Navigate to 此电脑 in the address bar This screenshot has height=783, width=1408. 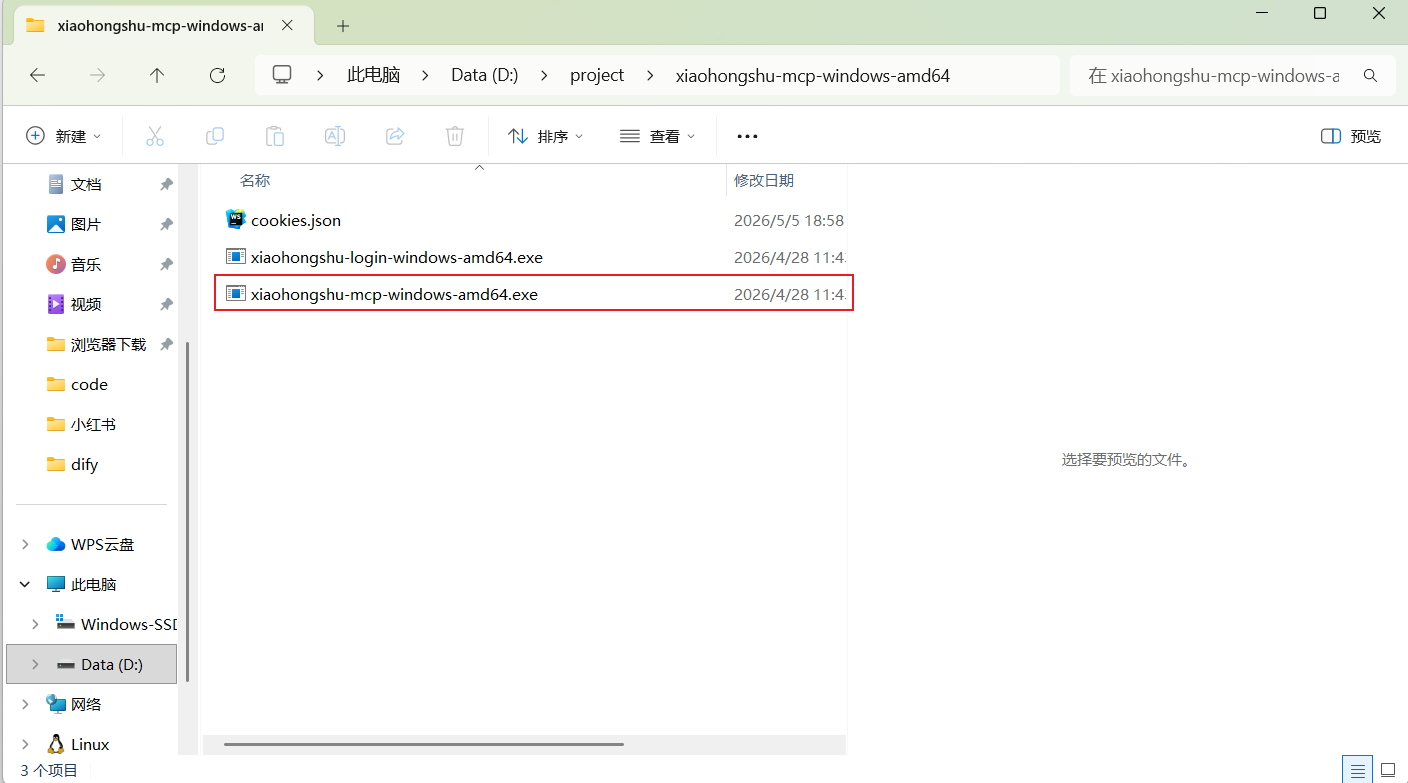point(373,75)
